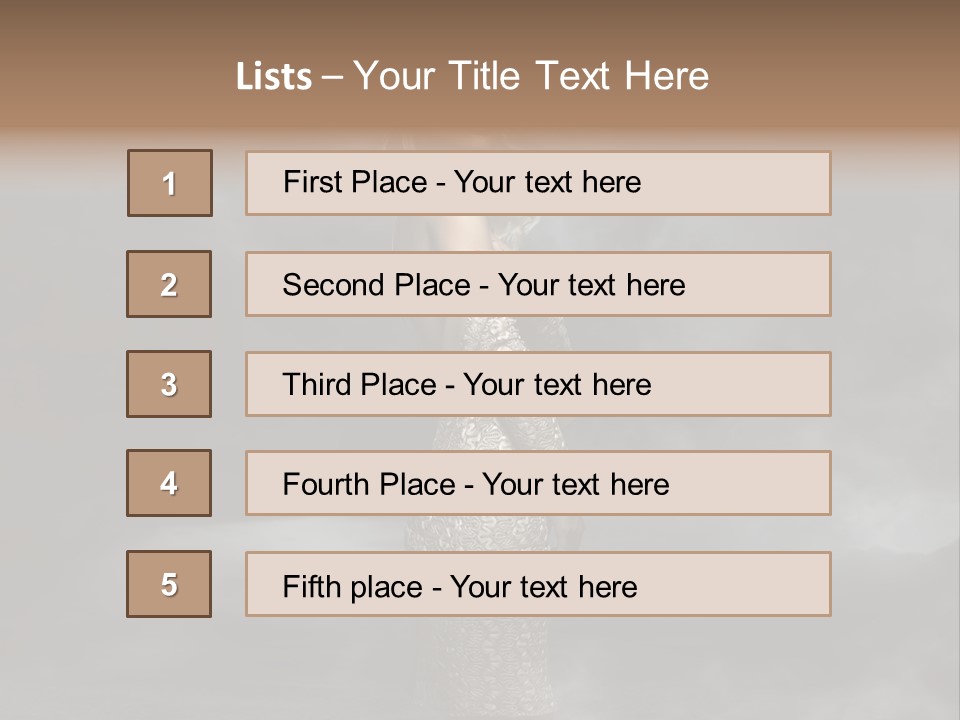
Task: Place cursor in Second Place row's Your text here
Action: tap(591, 285)
